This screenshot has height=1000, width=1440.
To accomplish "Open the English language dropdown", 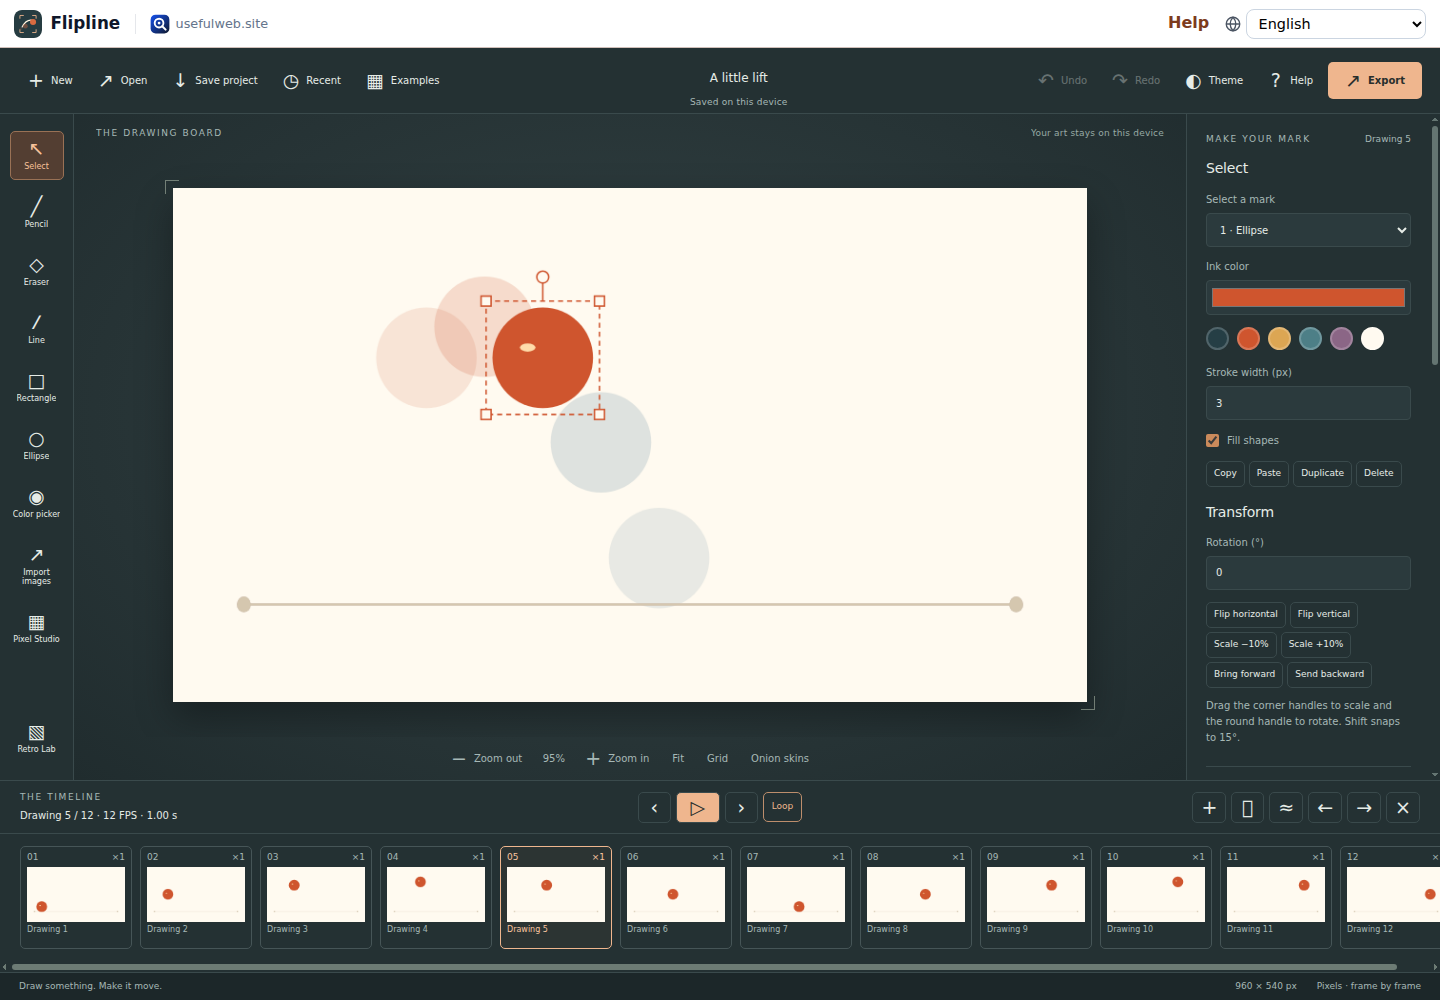I will coord(1335,24).
